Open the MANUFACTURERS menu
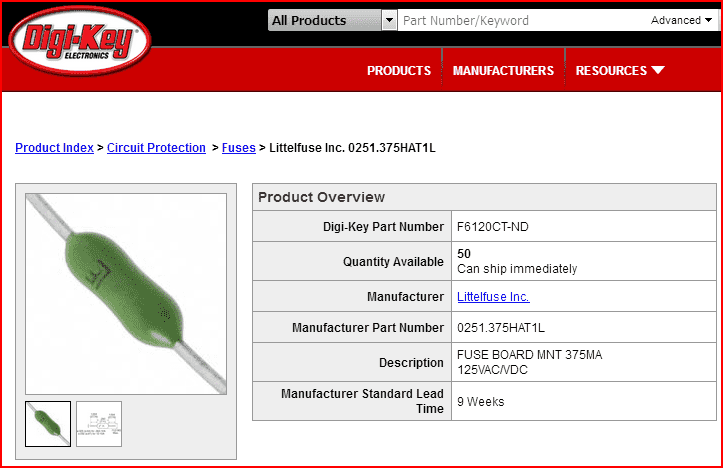 pos(503,71)
